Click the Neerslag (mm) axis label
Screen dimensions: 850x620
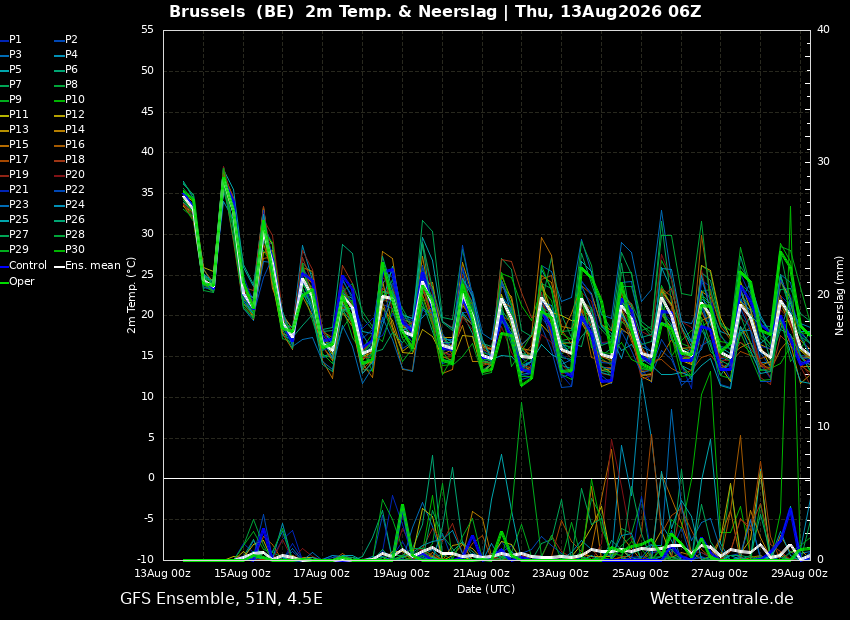[x=839, y=295]
